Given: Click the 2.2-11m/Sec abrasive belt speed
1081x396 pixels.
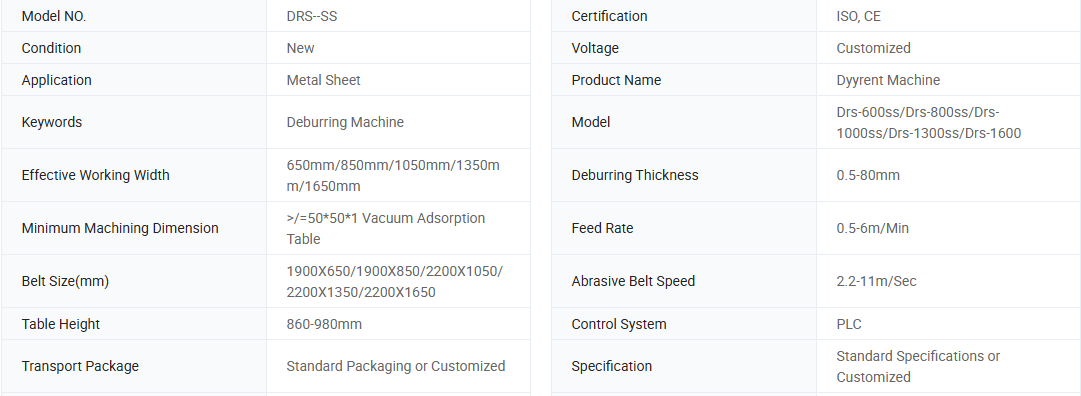Looking at the screenshot, I should tap(876, 281).
